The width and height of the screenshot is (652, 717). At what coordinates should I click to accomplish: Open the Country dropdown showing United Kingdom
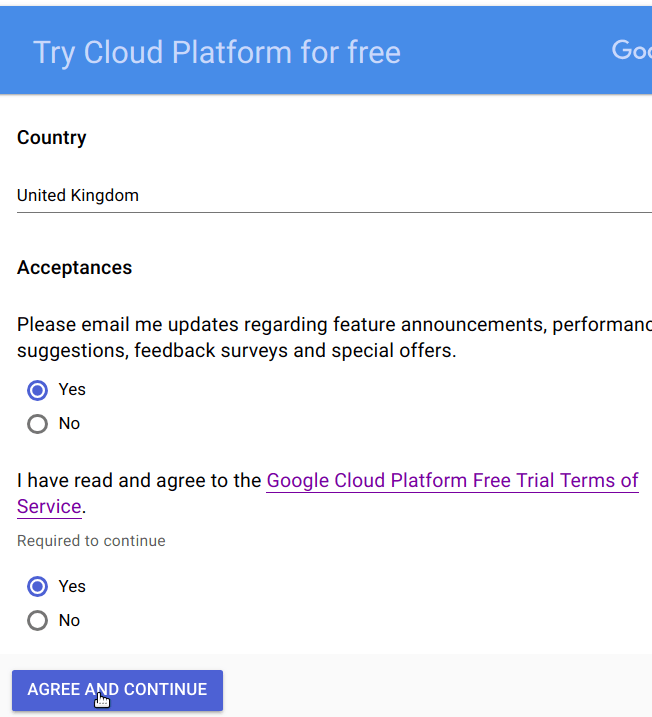[x=334, y=196]
